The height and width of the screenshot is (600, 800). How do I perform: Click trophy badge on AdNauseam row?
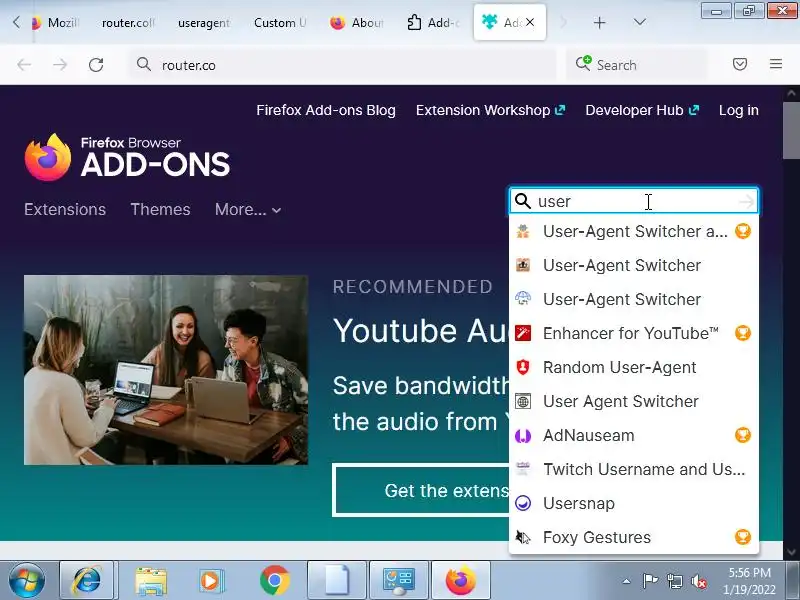pyautogui.click(x=743, y=435)
